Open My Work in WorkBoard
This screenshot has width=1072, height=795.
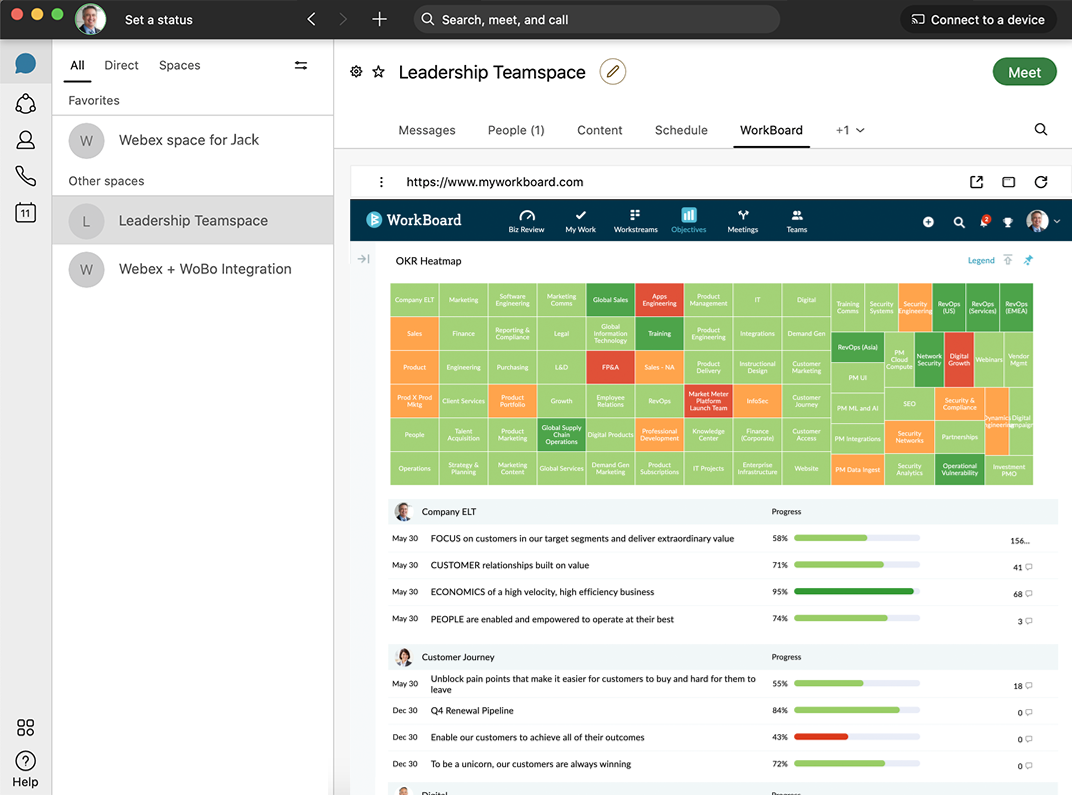(580, 221)
